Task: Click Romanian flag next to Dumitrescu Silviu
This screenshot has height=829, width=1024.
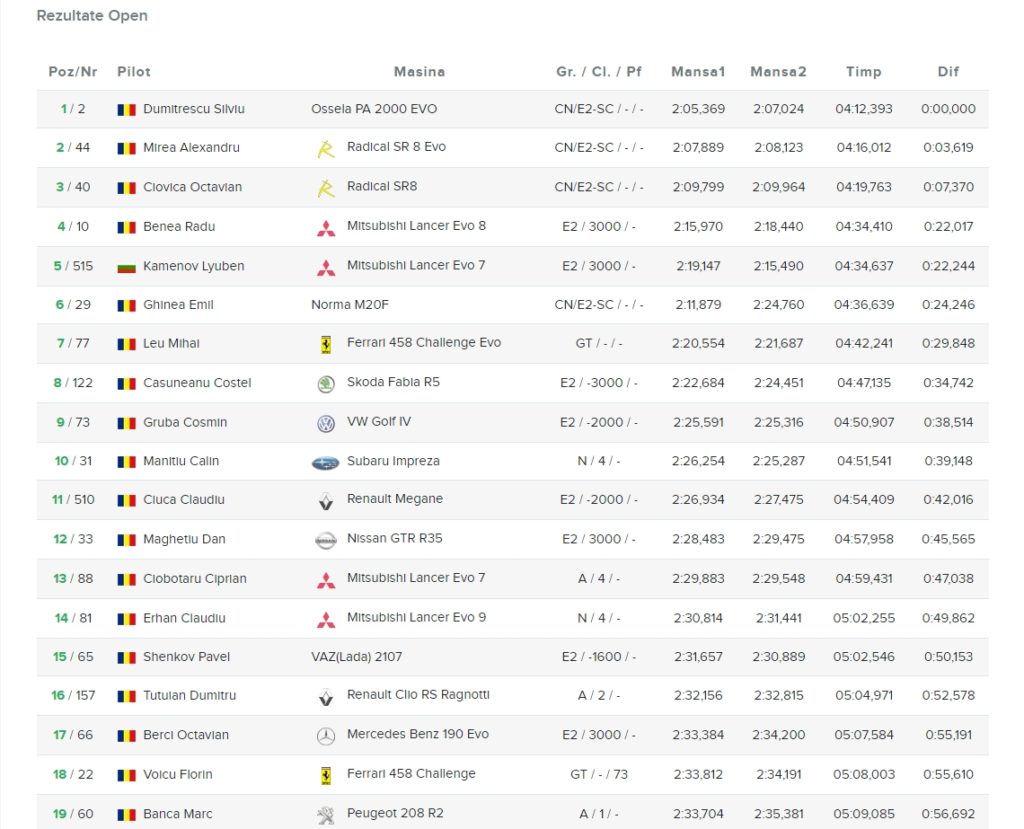Action: (x=126, y=109)
